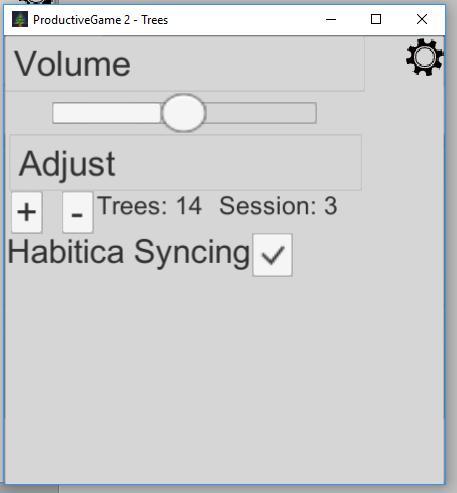
Task: Open settings with the gear icon
Action: click(424, 57)
